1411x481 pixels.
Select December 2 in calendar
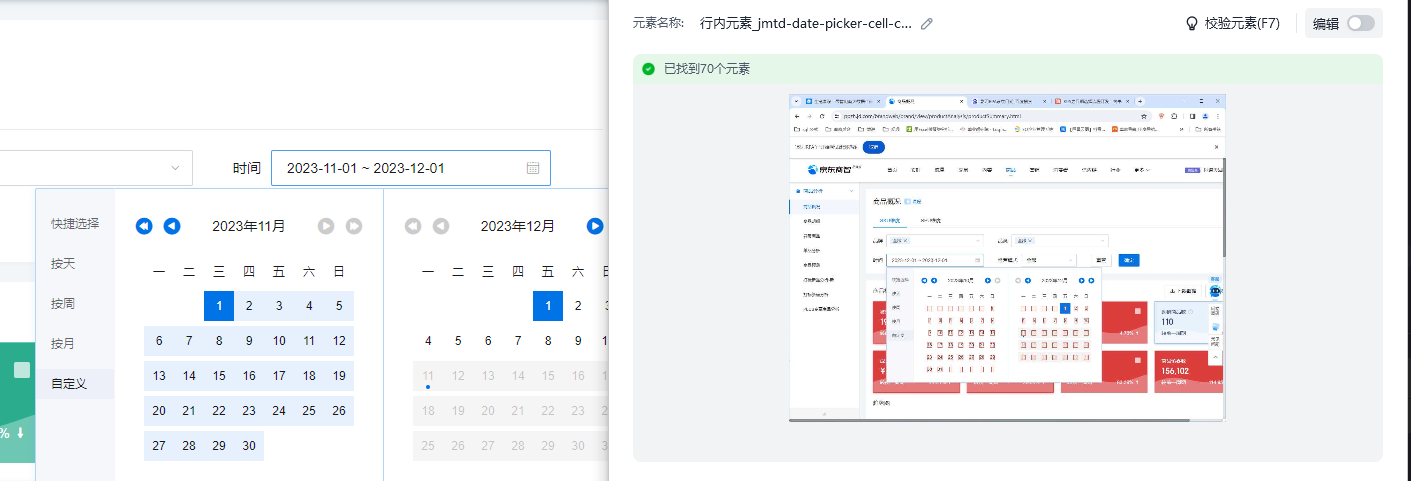click(578, 306)
